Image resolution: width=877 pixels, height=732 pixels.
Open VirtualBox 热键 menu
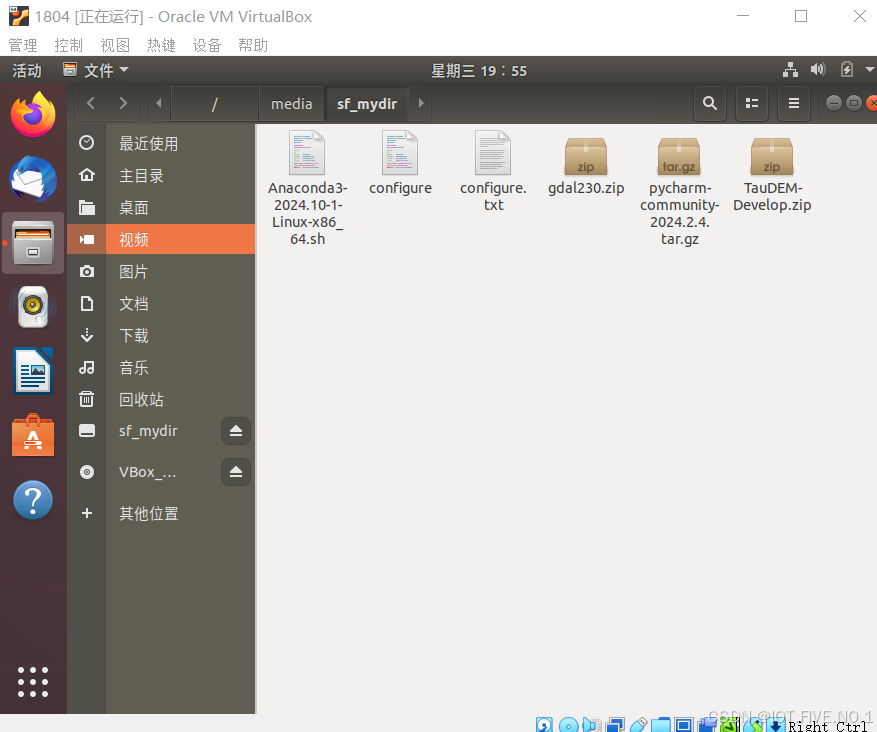click(161, 45)
